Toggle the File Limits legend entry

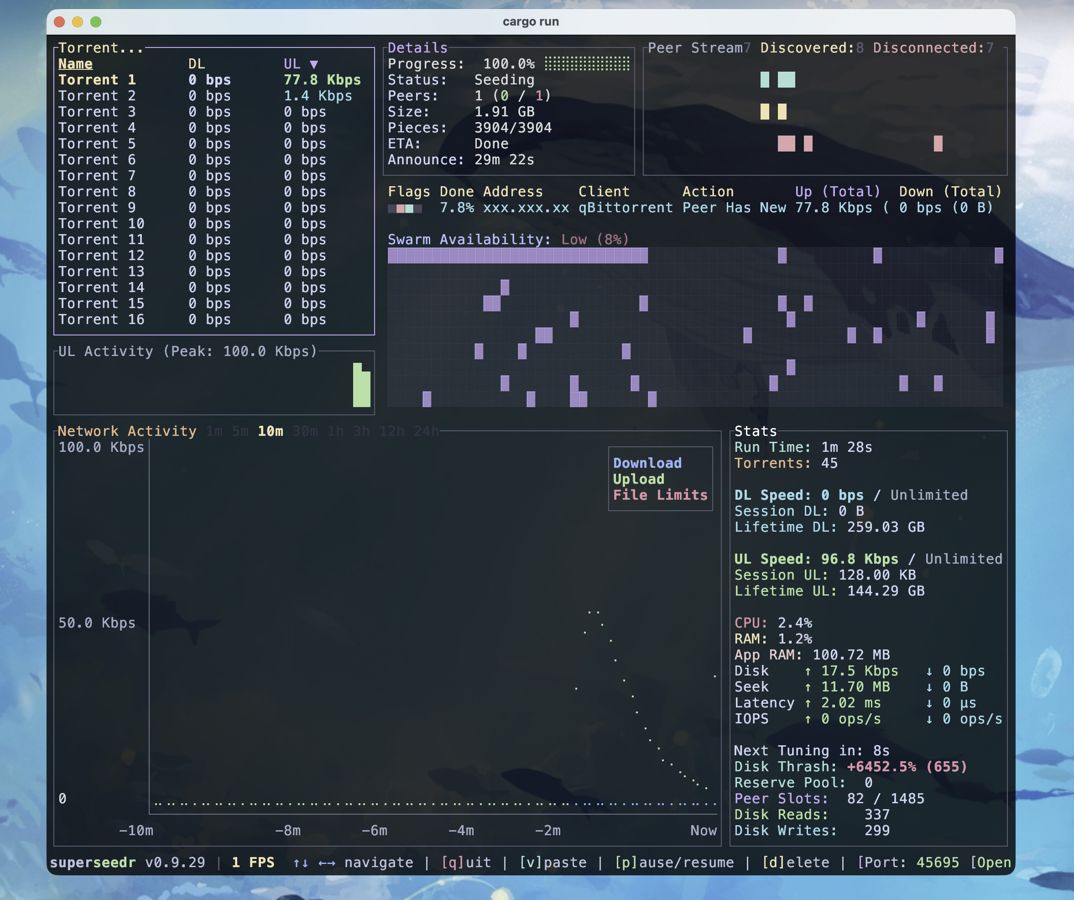[660, 495]
